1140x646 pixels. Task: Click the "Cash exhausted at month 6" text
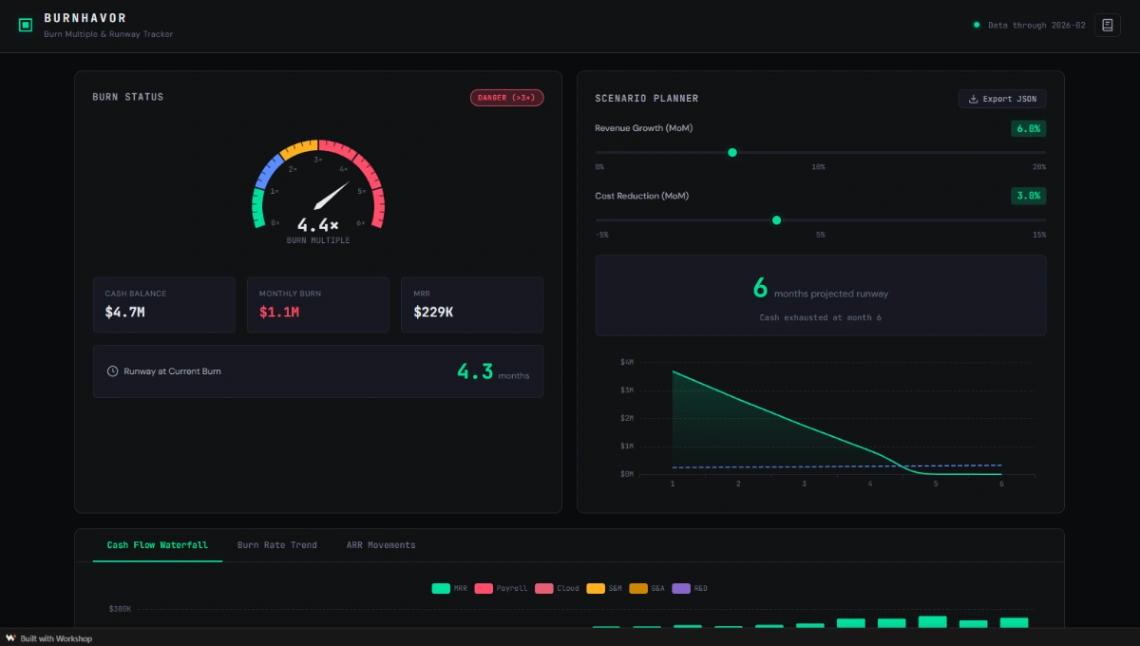click(x=820, y=318)
